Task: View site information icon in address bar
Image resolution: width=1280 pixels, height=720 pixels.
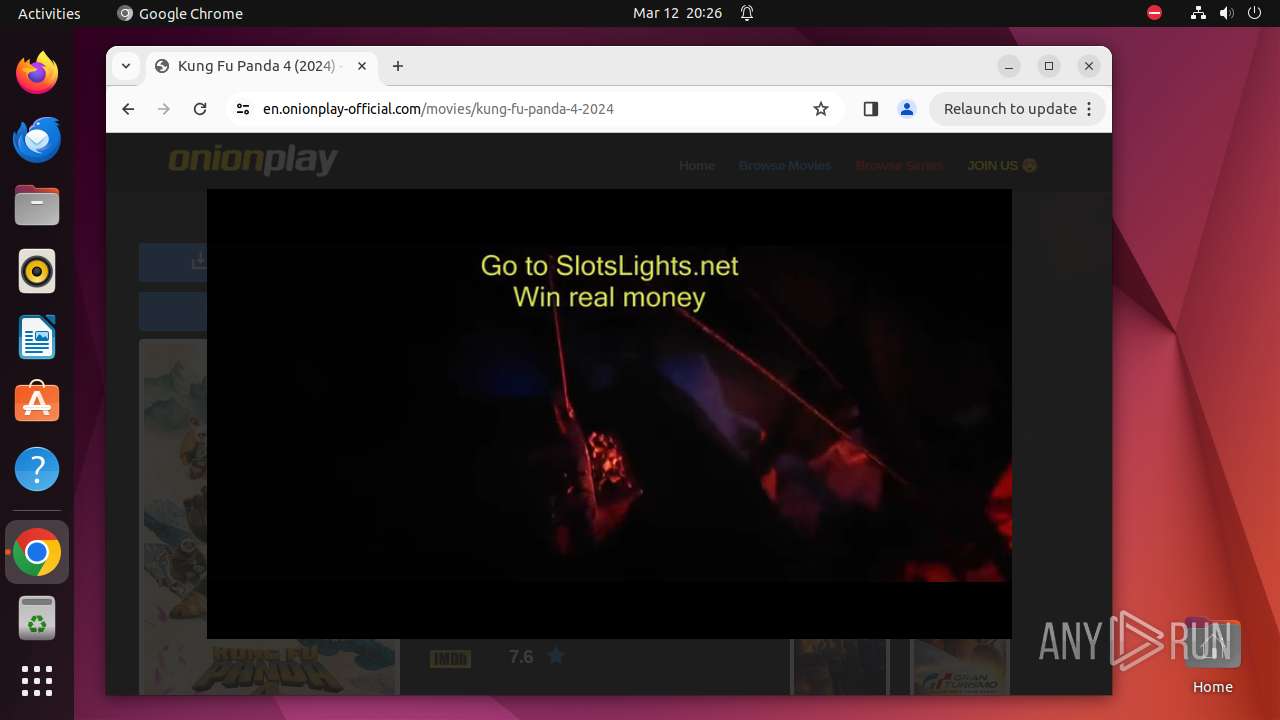Action: click(x=242, y=109)
